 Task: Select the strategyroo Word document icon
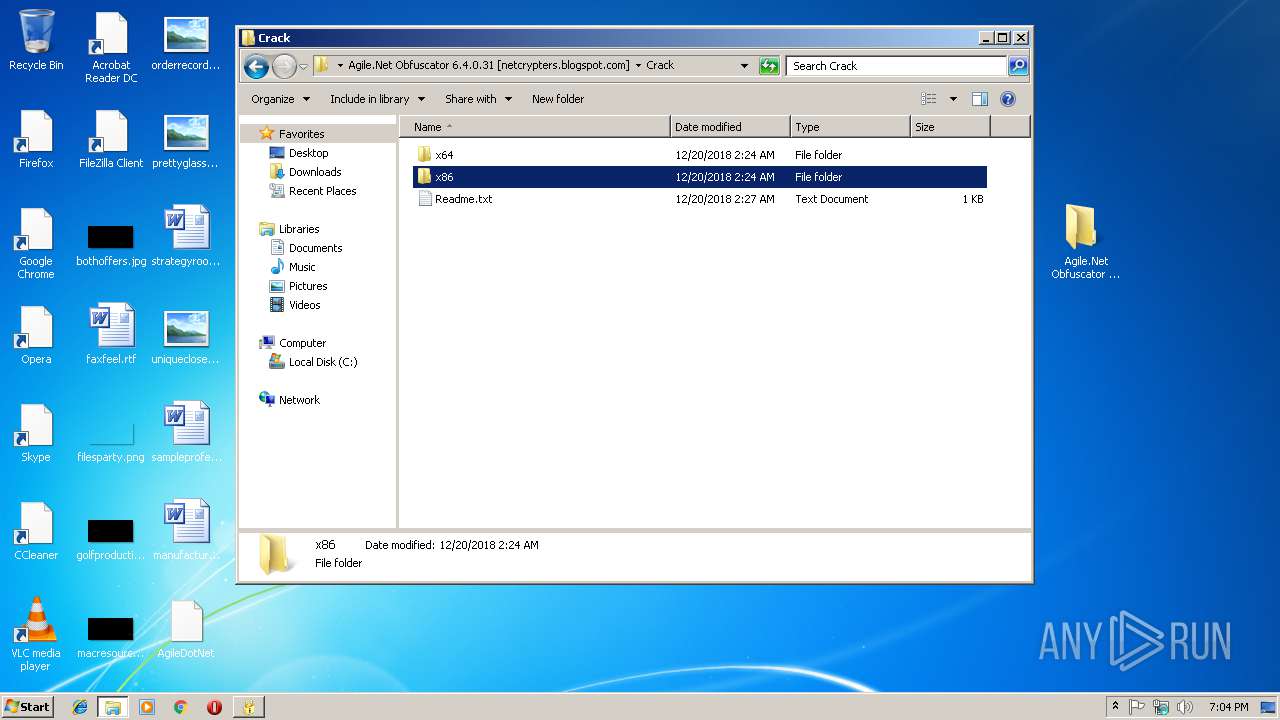(x=186, y=236)
